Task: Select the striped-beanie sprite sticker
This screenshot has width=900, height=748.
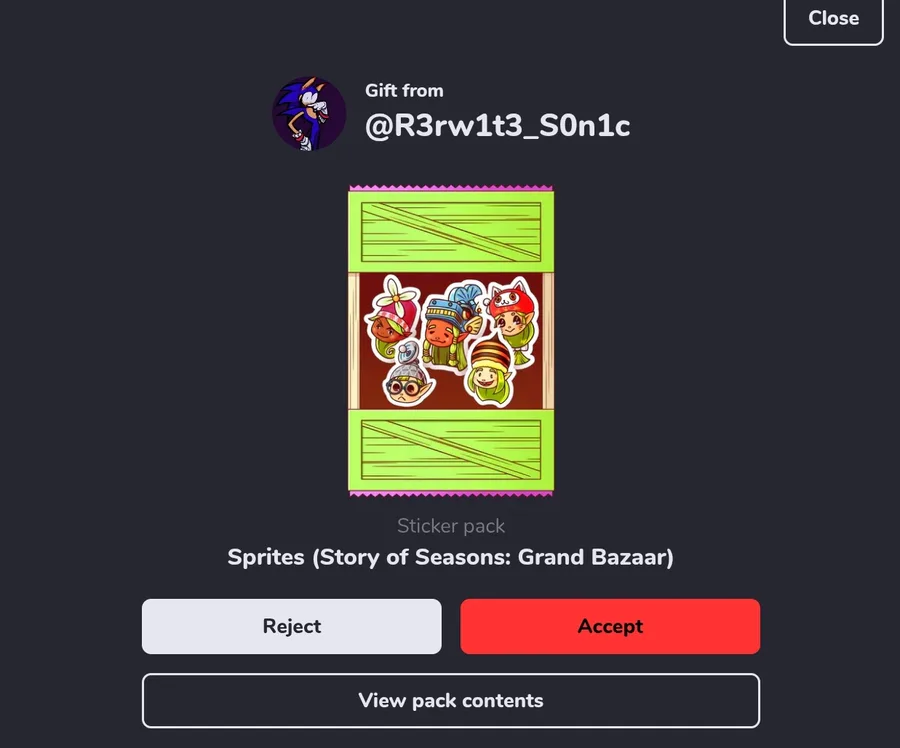Action: coord(490,371)
